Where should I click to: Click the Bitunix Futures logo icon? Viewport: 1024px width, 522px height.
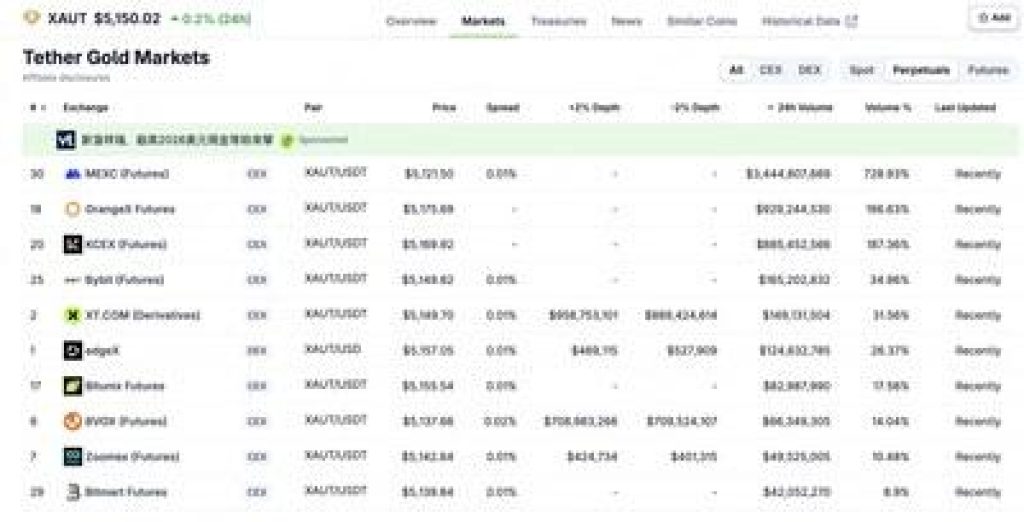pos(72,385)
